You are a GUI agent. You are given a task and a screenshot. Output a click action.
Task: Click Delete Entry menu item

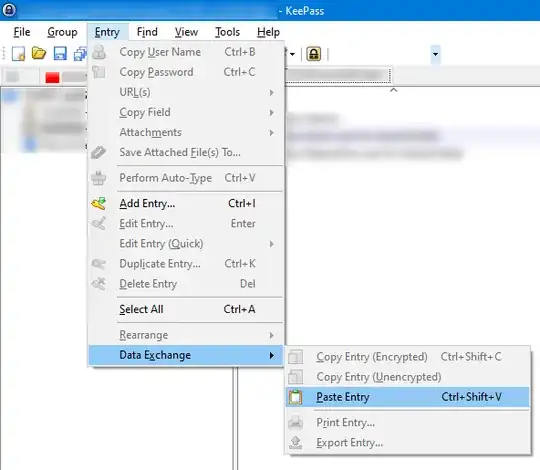click(186, 284)
